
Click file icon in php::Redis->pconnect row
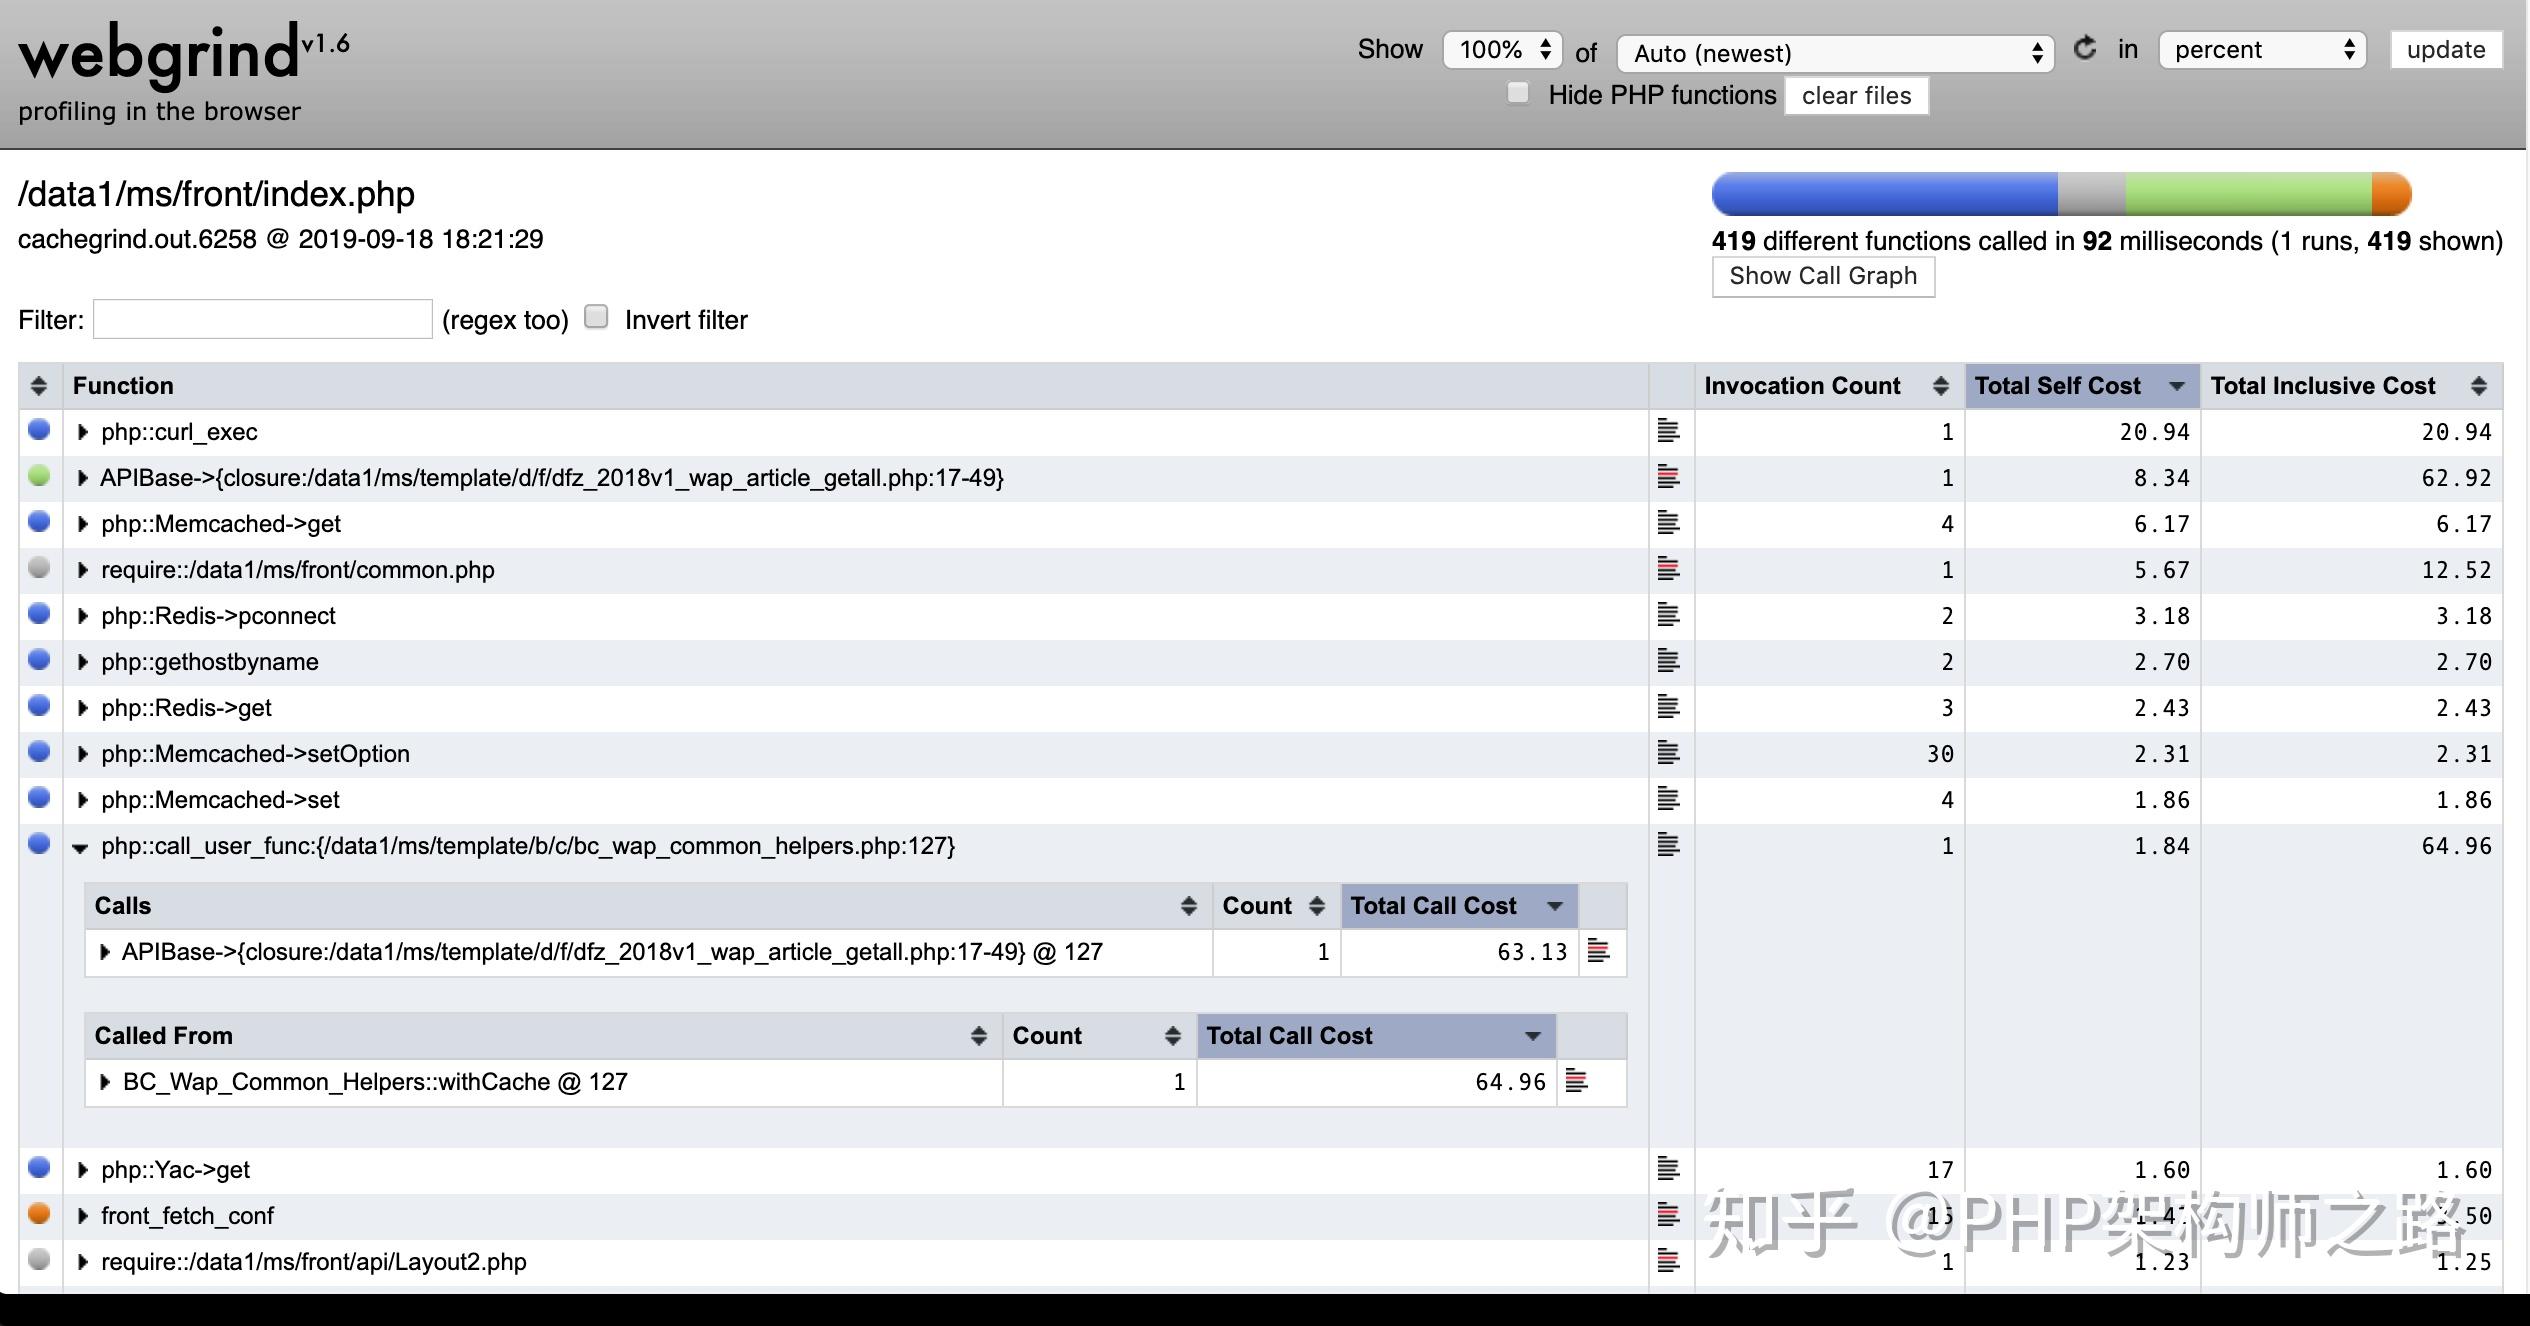click(1668, 615)
